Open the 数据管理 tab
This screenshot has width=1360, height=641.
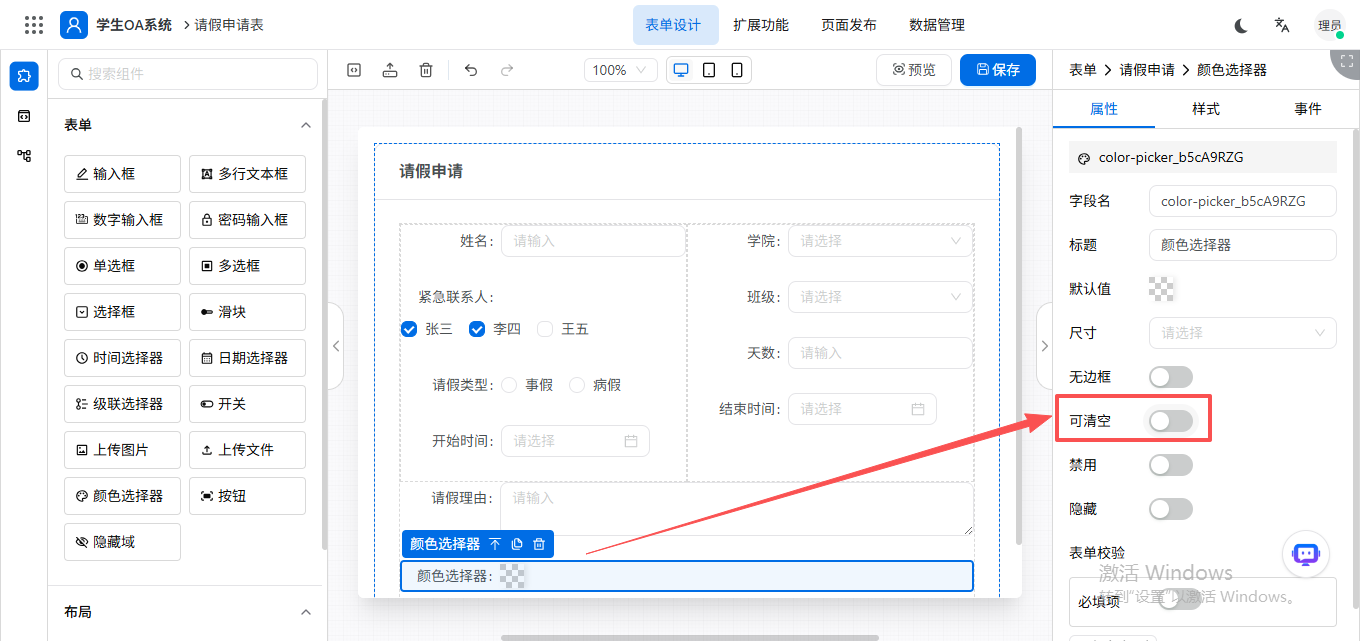937,25
